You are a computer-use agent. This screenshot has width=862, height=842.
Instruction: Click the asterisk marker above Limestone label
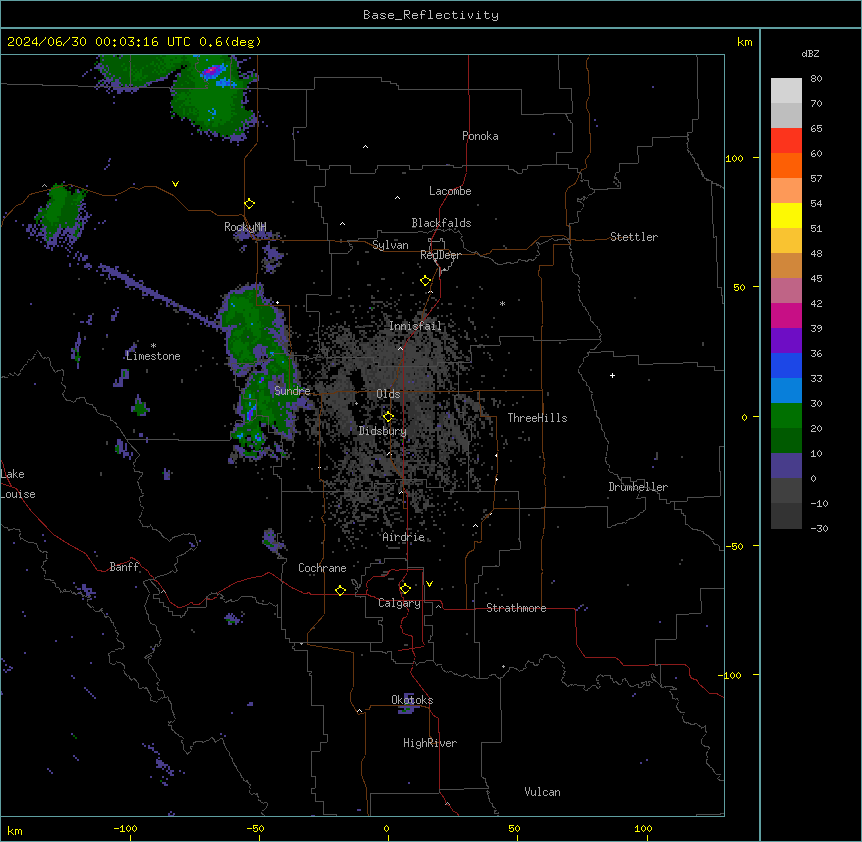click(153, 346)
